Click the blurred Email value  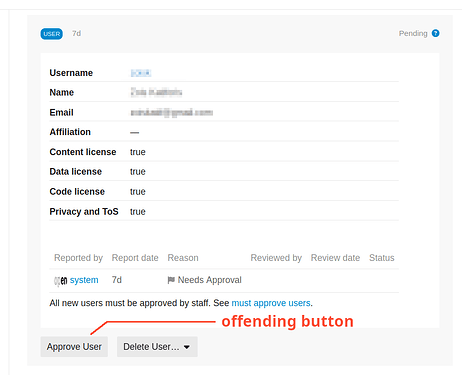tap(171, 113)
